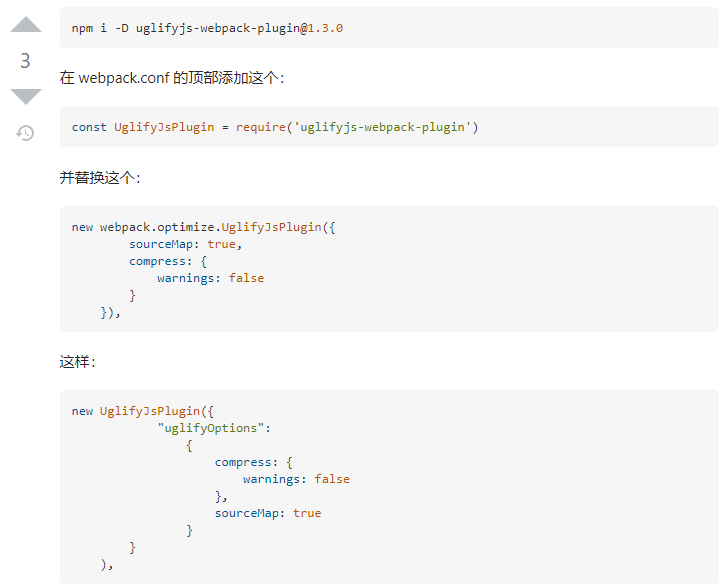Click the text 并替换这个
The height and width of the screenshot is (587, 728).
point(99,177)
